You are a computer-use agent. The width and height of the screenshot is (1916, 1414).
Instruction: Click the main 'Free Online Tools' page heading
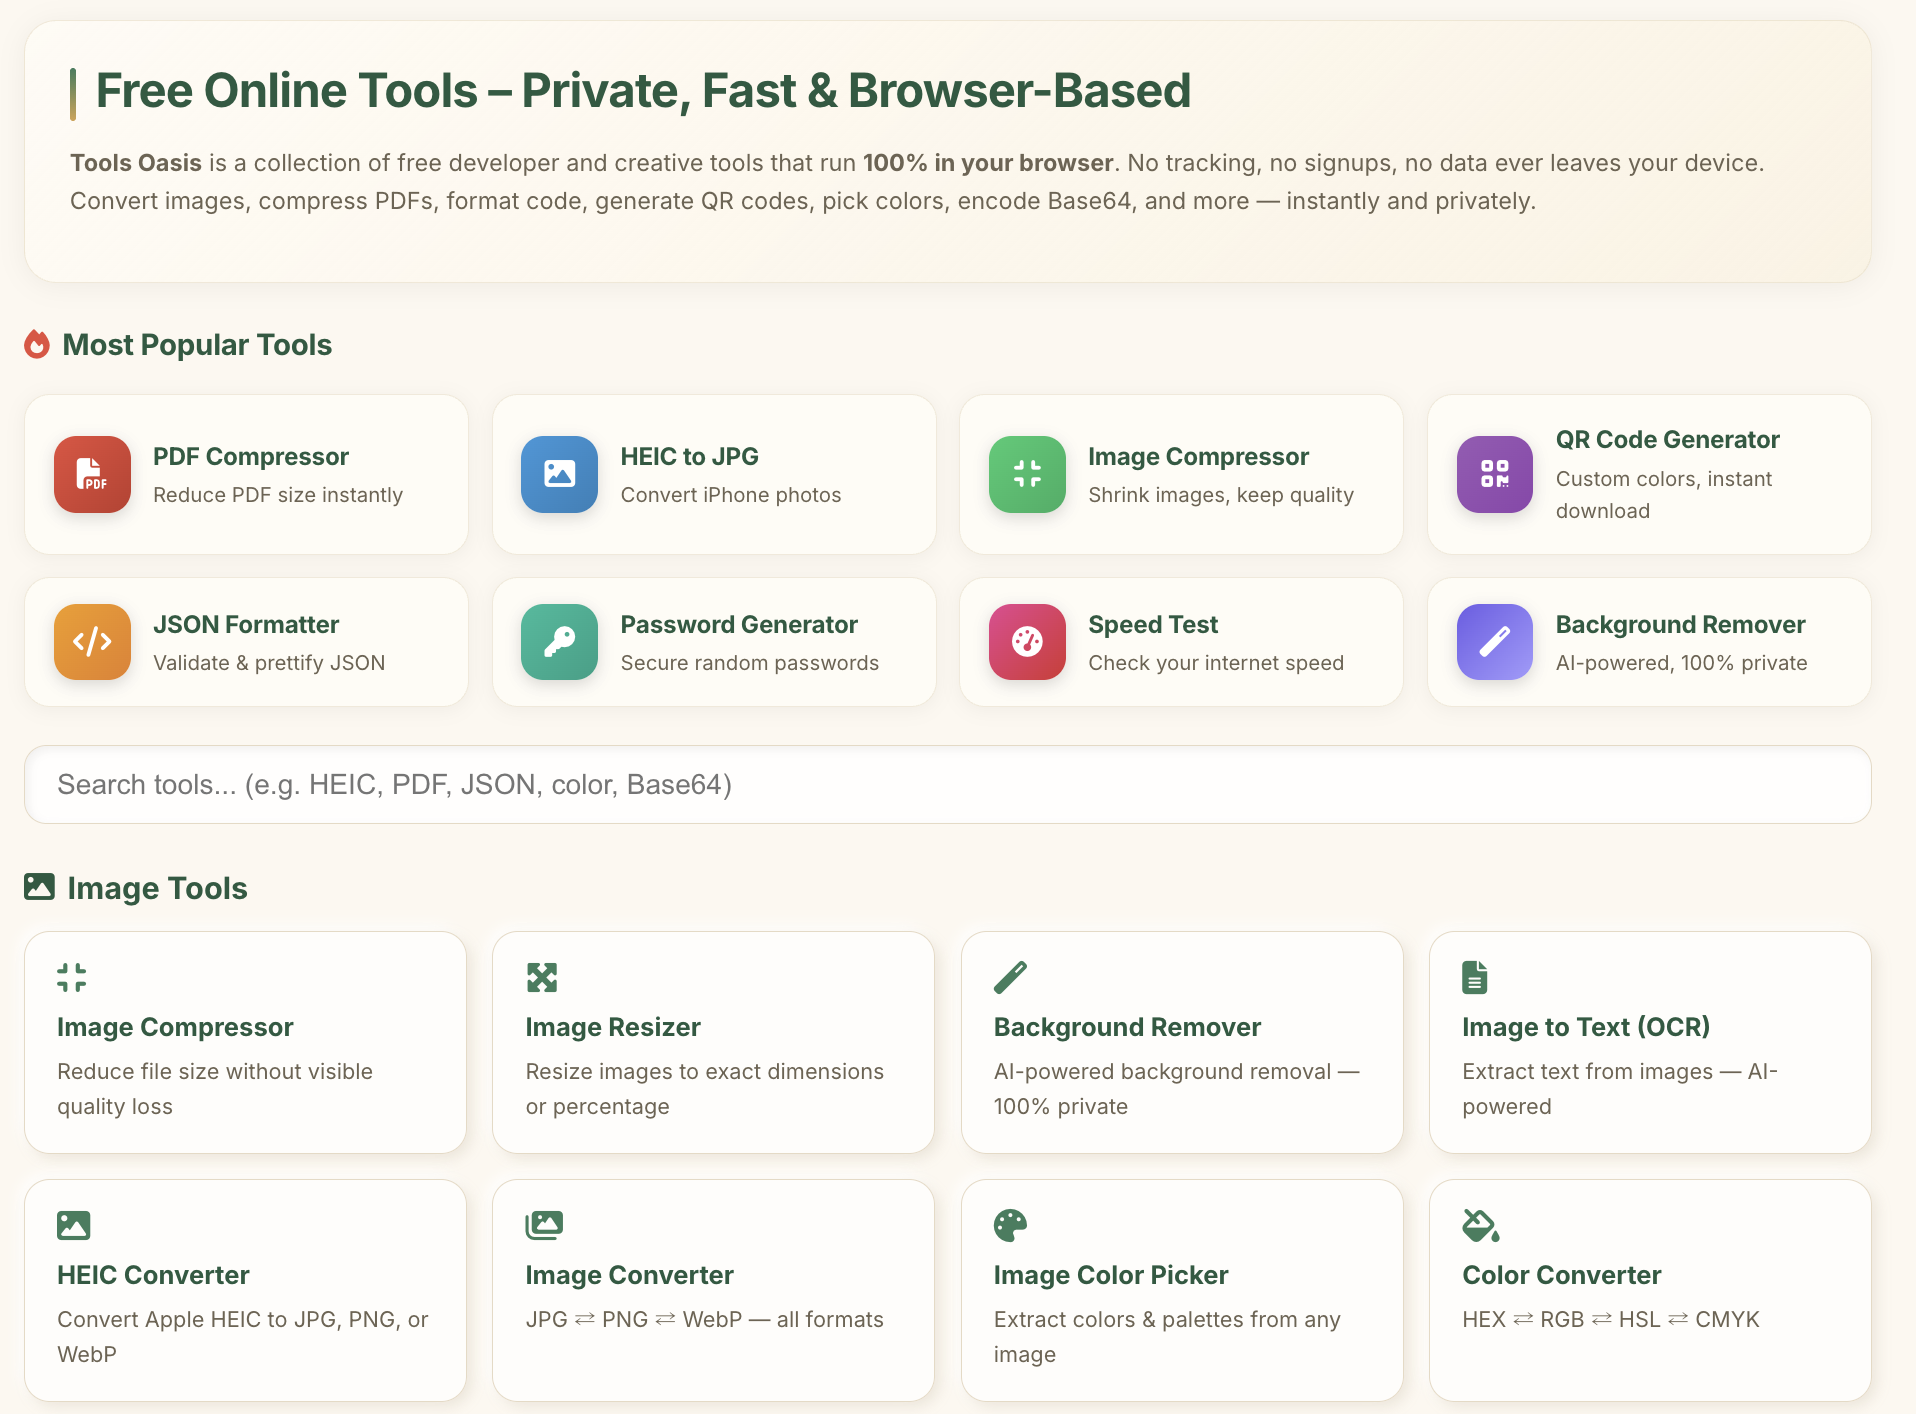click(643, 91)
